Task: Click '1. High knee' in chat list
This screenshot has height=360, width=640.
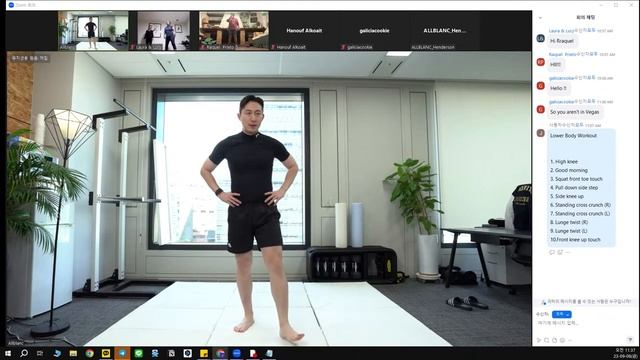Action: coord(564,162)
